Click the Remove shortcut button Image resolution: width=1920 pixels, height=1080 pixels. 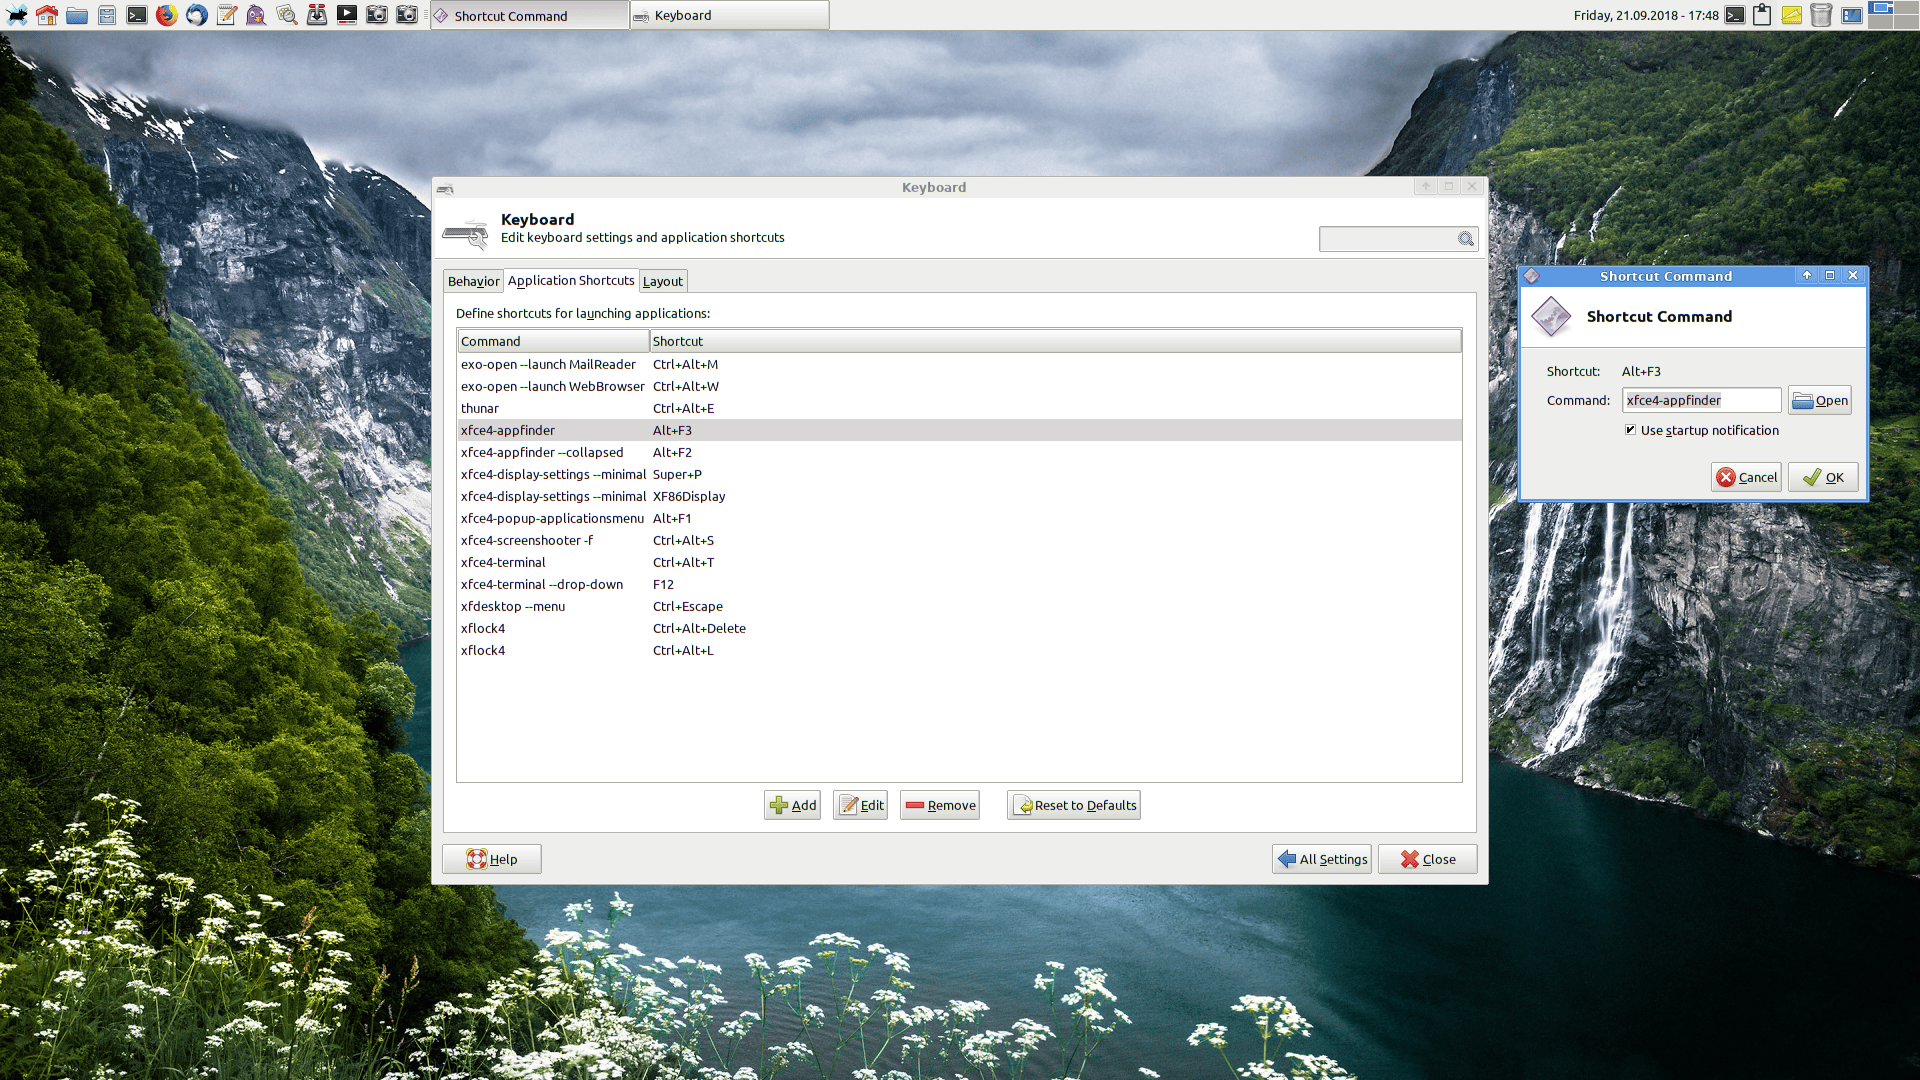point(940,805)
